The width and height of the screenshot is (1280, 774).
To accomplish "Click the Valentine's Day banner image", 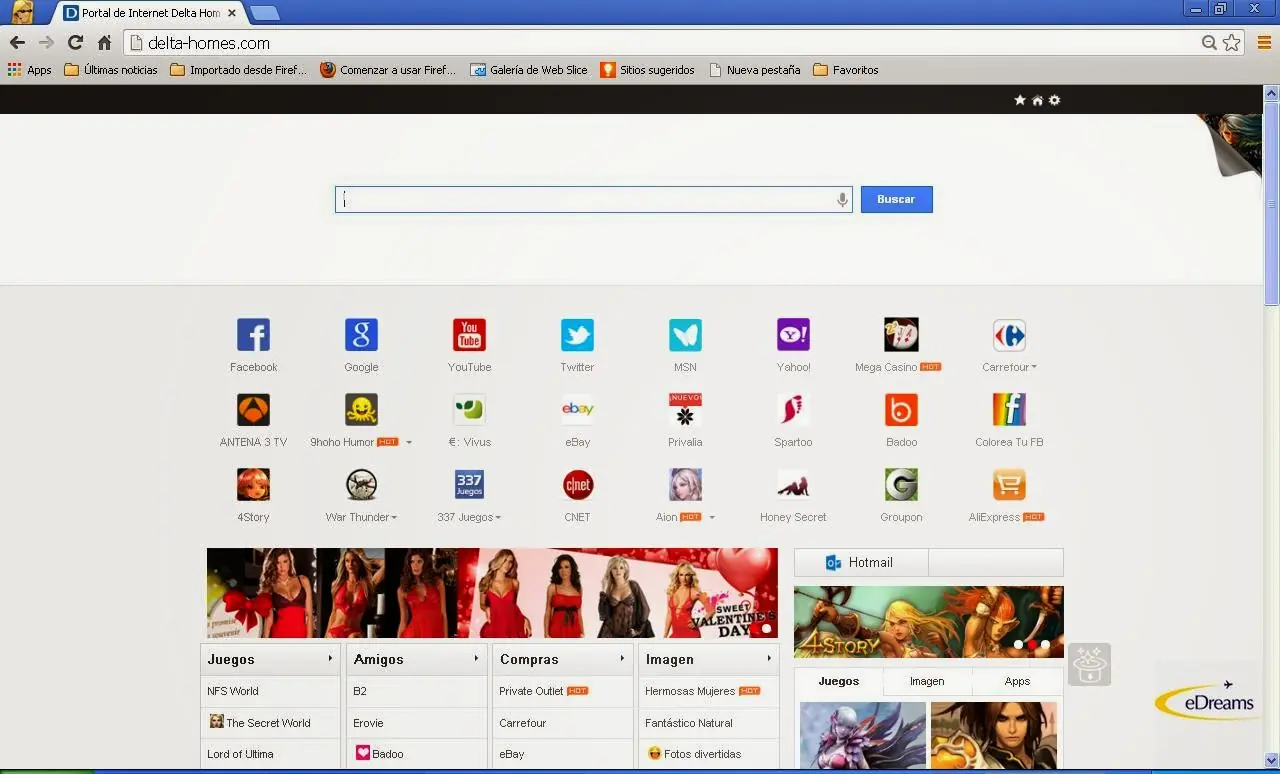I will (492, 593).
